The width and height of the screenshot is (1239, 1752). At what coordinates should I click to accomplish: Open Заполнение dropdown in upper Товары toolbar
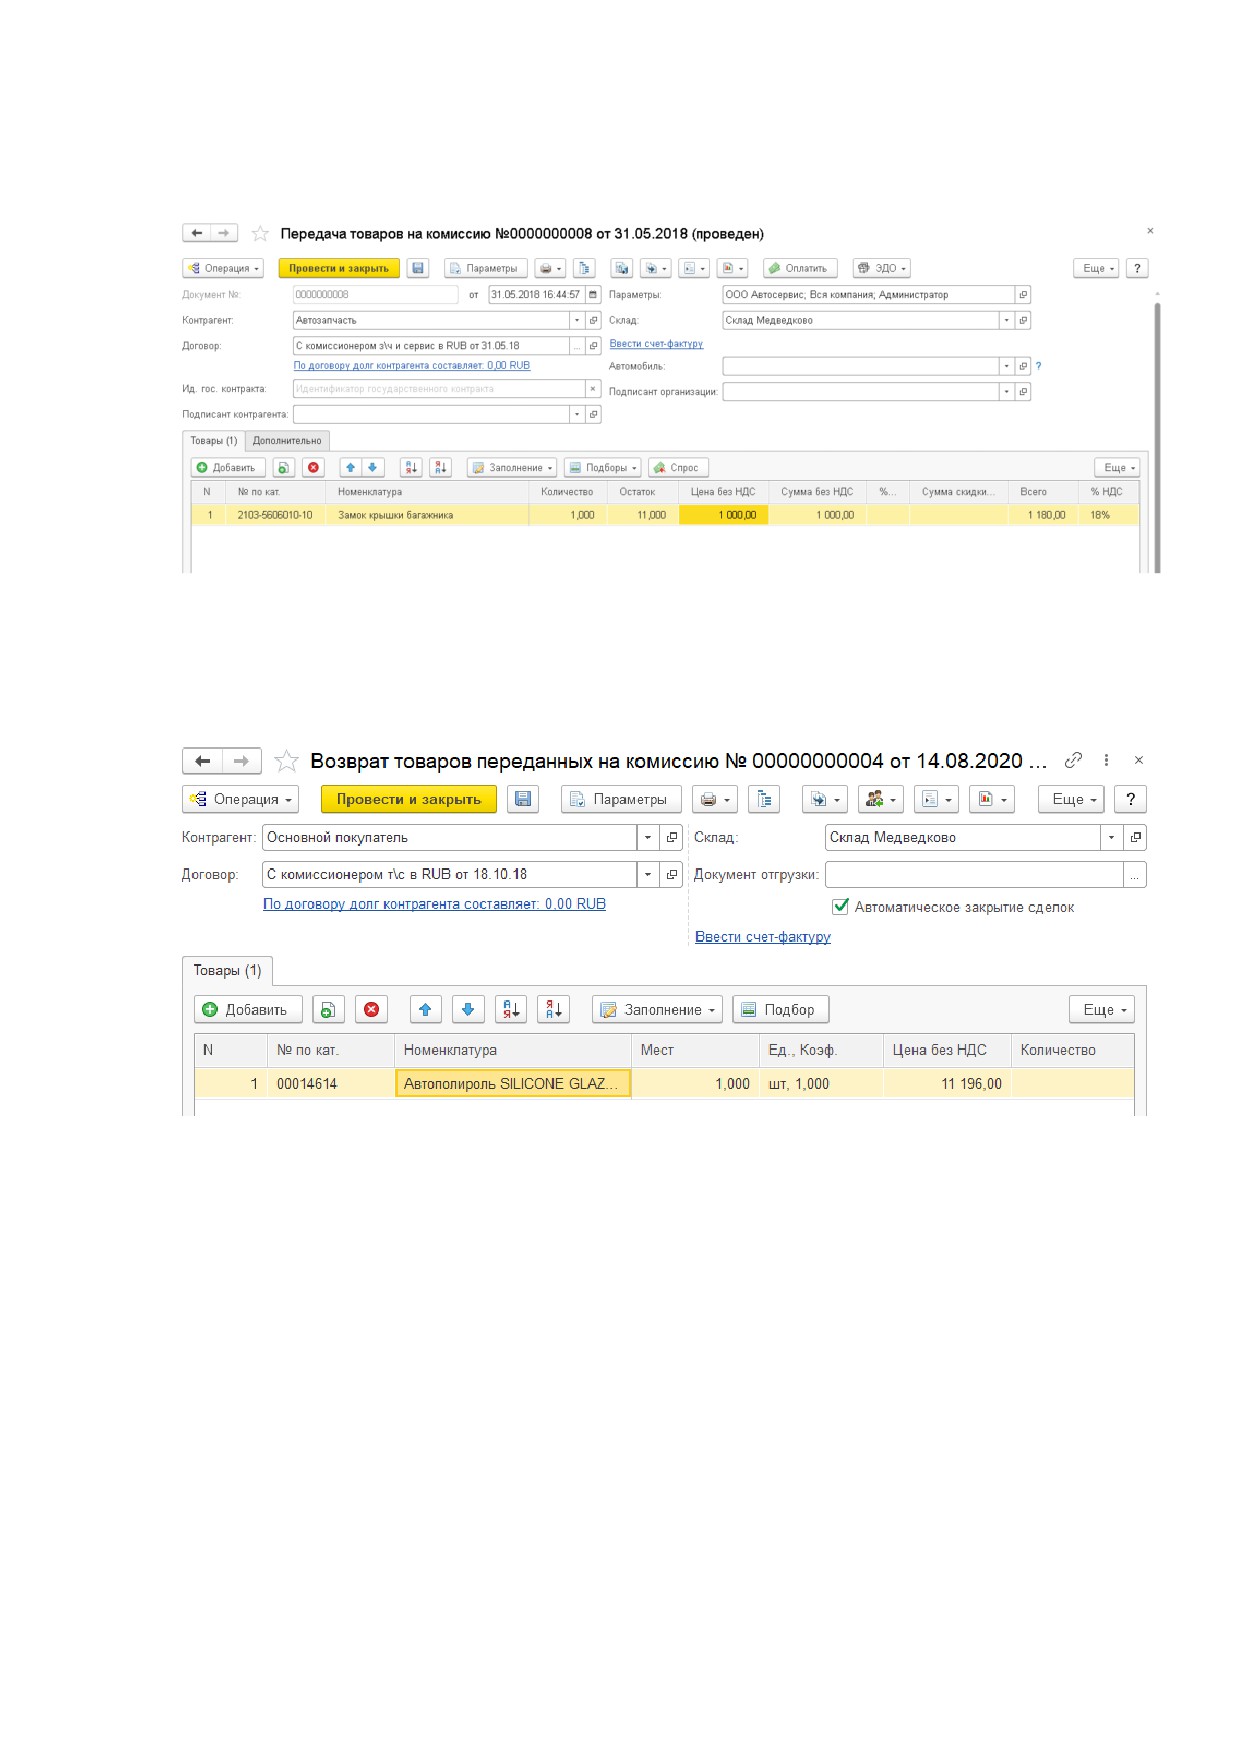[512, 467]
